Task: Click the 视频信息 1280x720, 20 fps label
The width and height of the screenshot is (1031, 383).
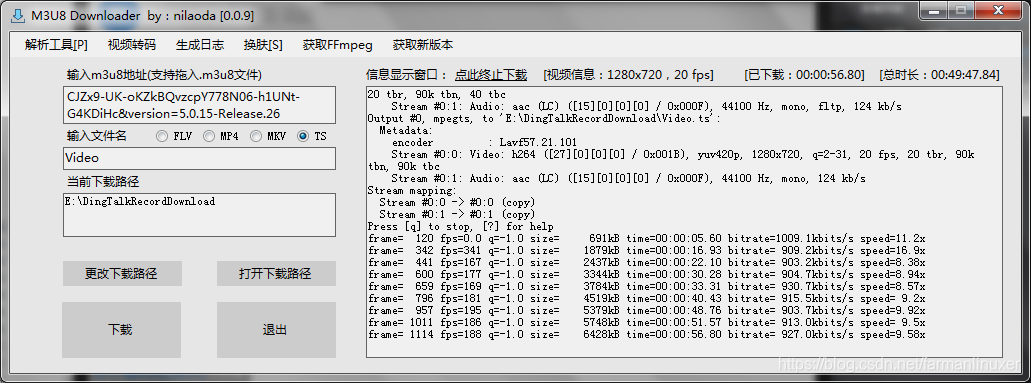Action: point(628,74)
